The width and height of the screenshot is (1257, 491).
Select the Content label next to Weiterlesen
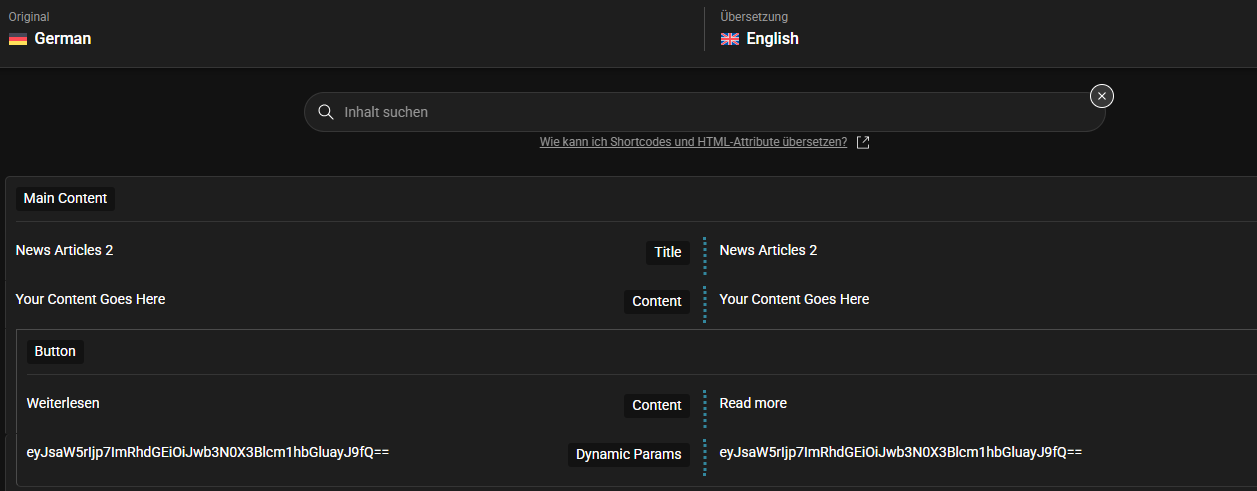[657, 405]
